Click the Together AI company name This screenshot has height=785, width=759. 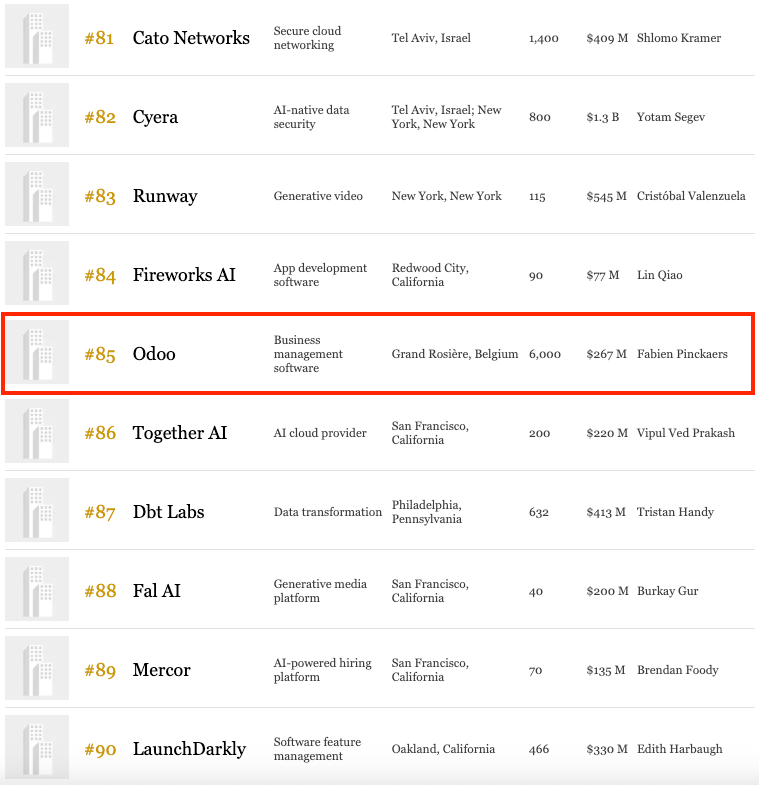click(180, 433)
